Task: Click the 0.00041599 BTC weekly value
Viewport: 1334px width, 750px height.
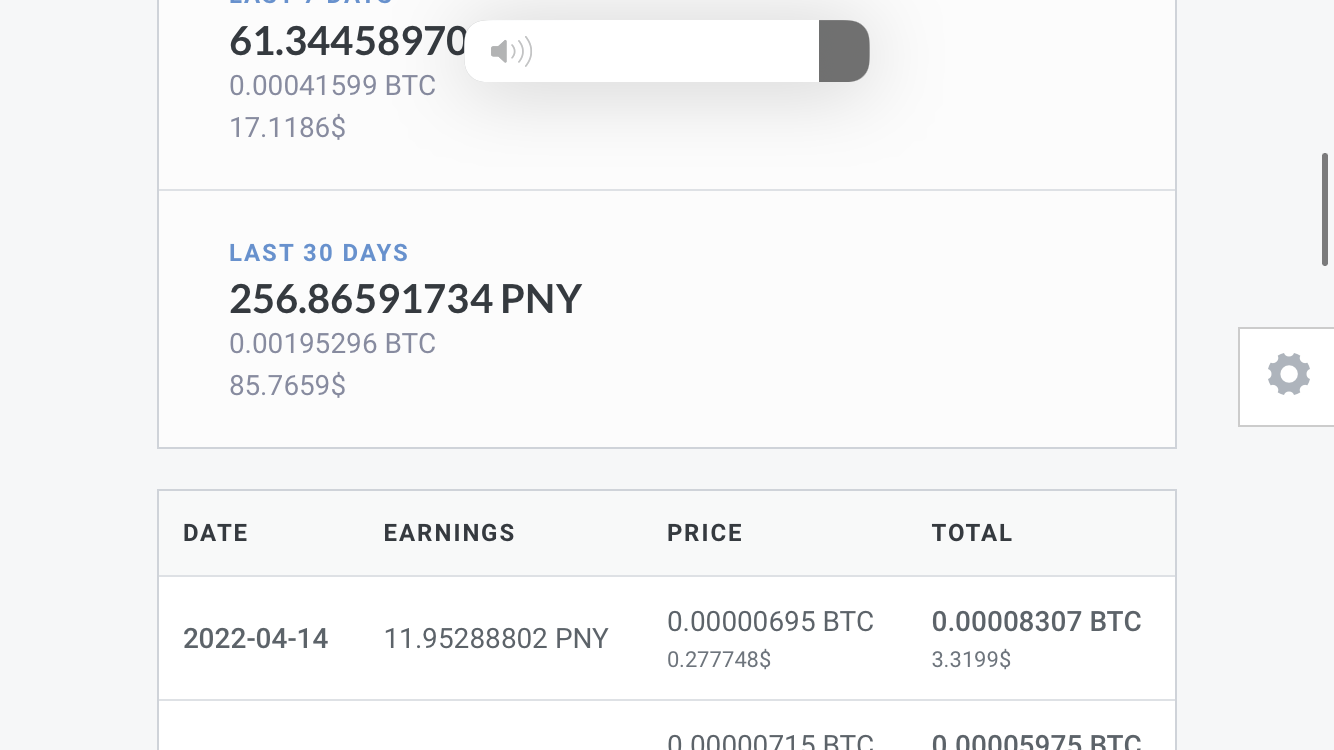Action: 332,86
